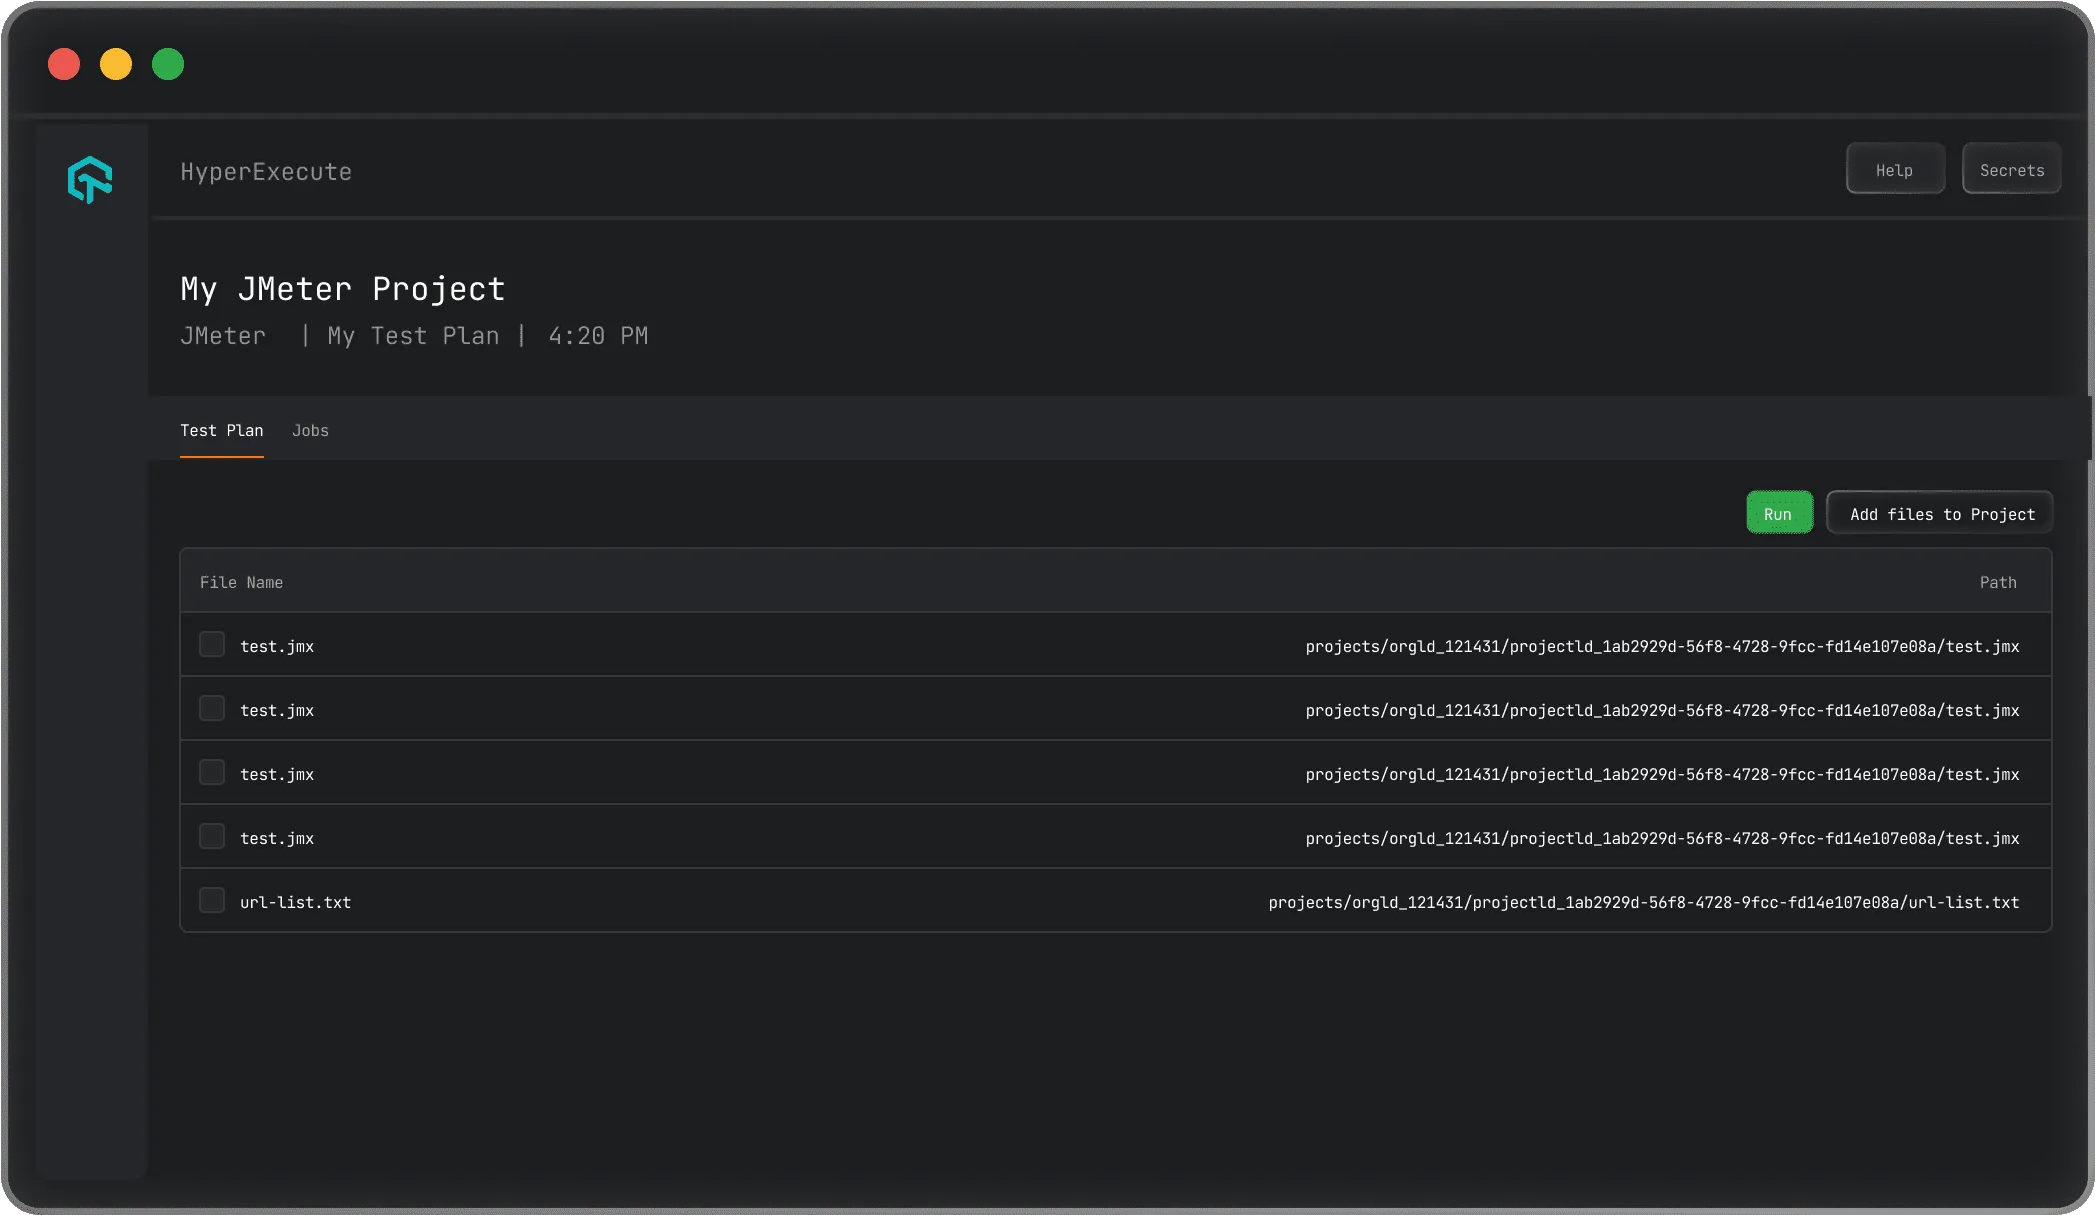Click the yellow minimize window dot

(x=116, y=64)
